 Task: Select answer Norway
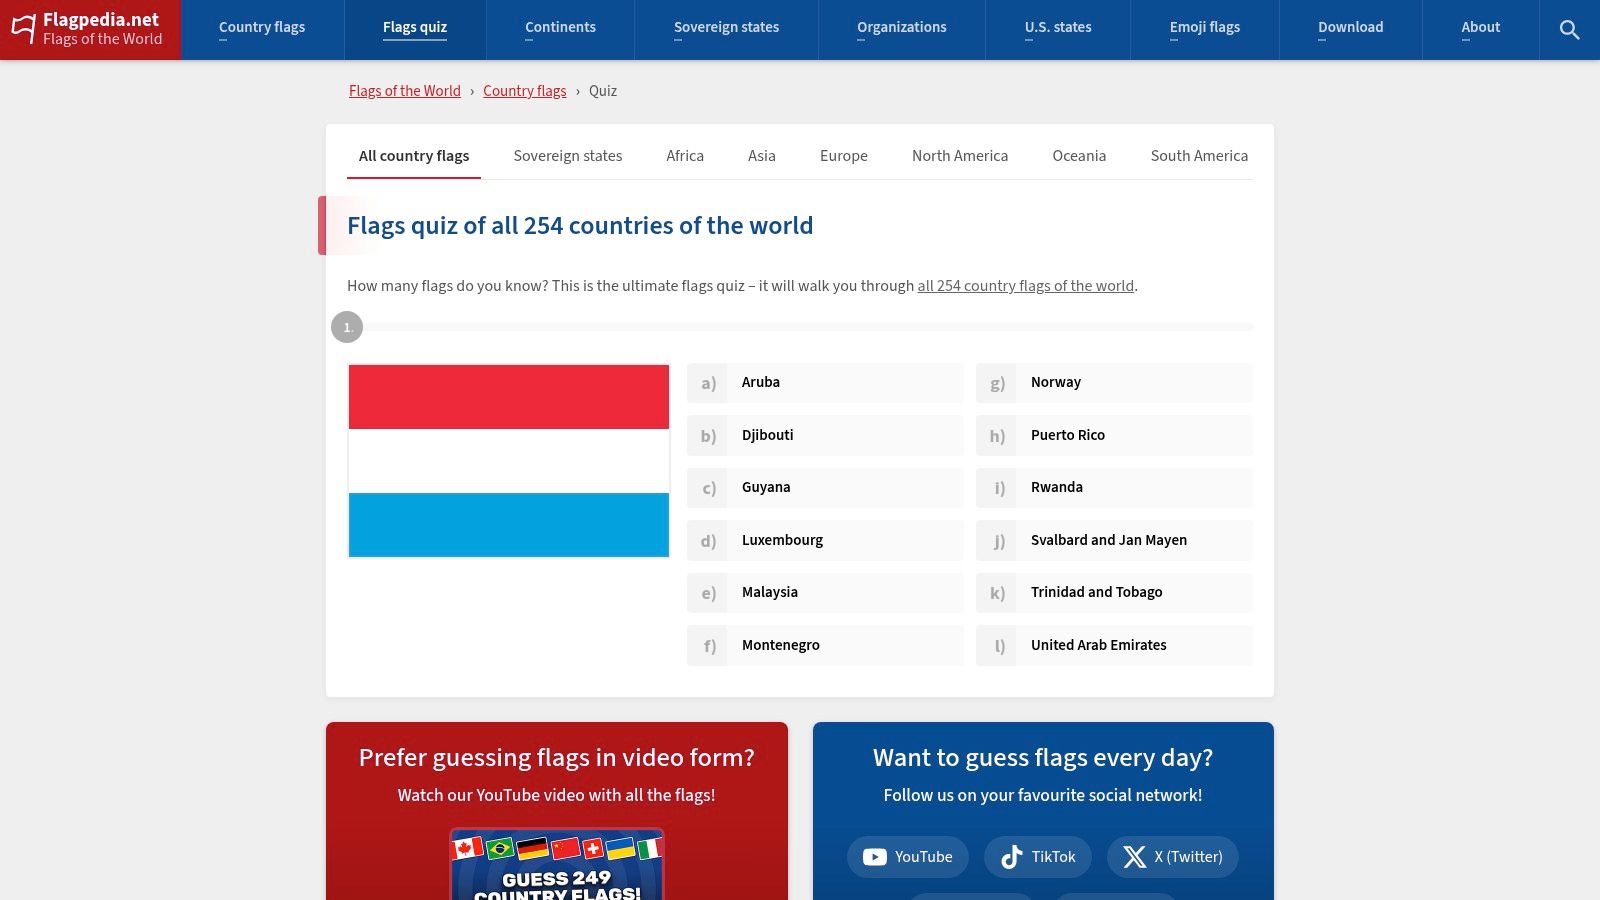point(1114,382)
